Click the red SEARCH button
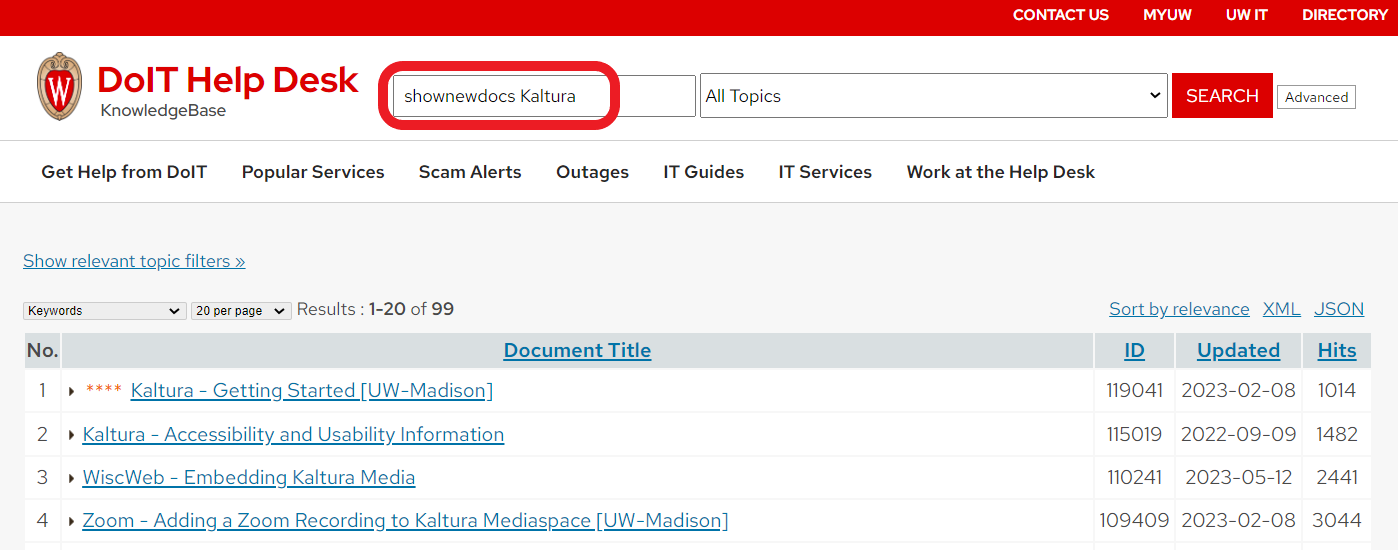Screen dimensions: 1398x550 1222,96
